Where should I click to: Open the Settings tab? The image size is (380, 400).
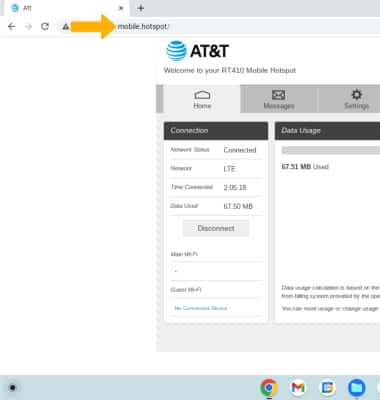tap(356, 99)
